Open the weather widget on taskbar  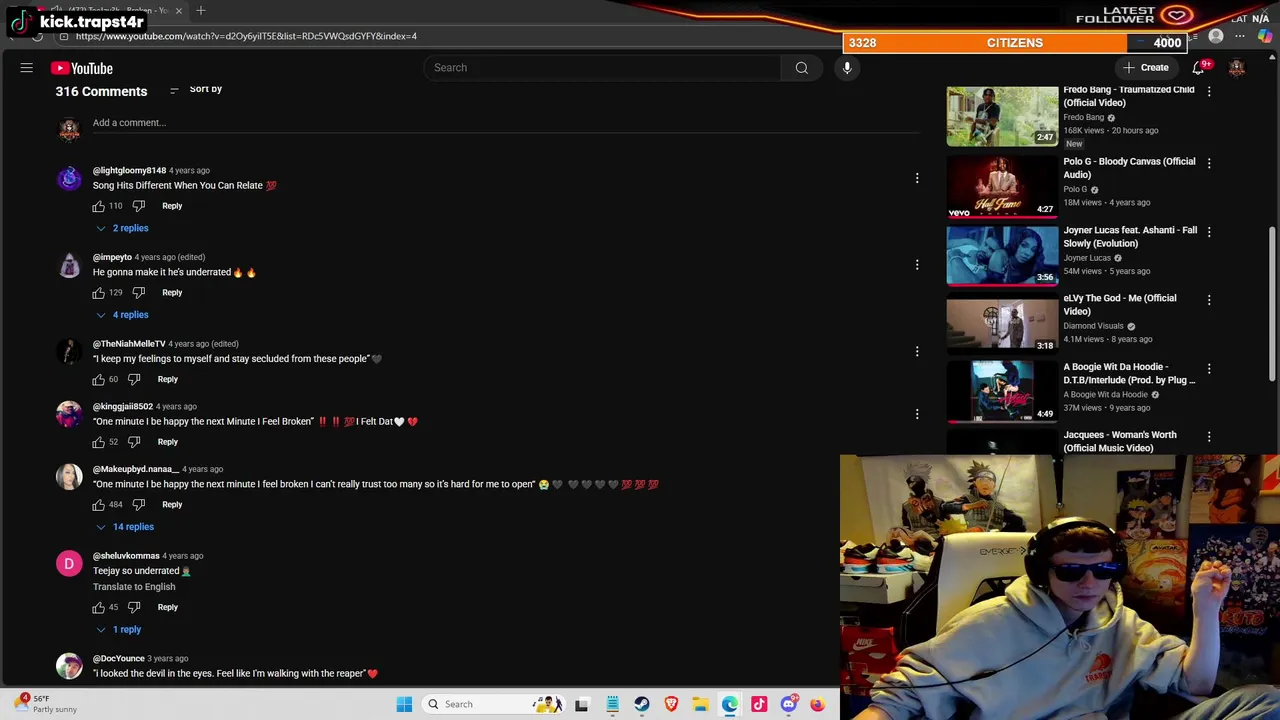click(45, 704)
